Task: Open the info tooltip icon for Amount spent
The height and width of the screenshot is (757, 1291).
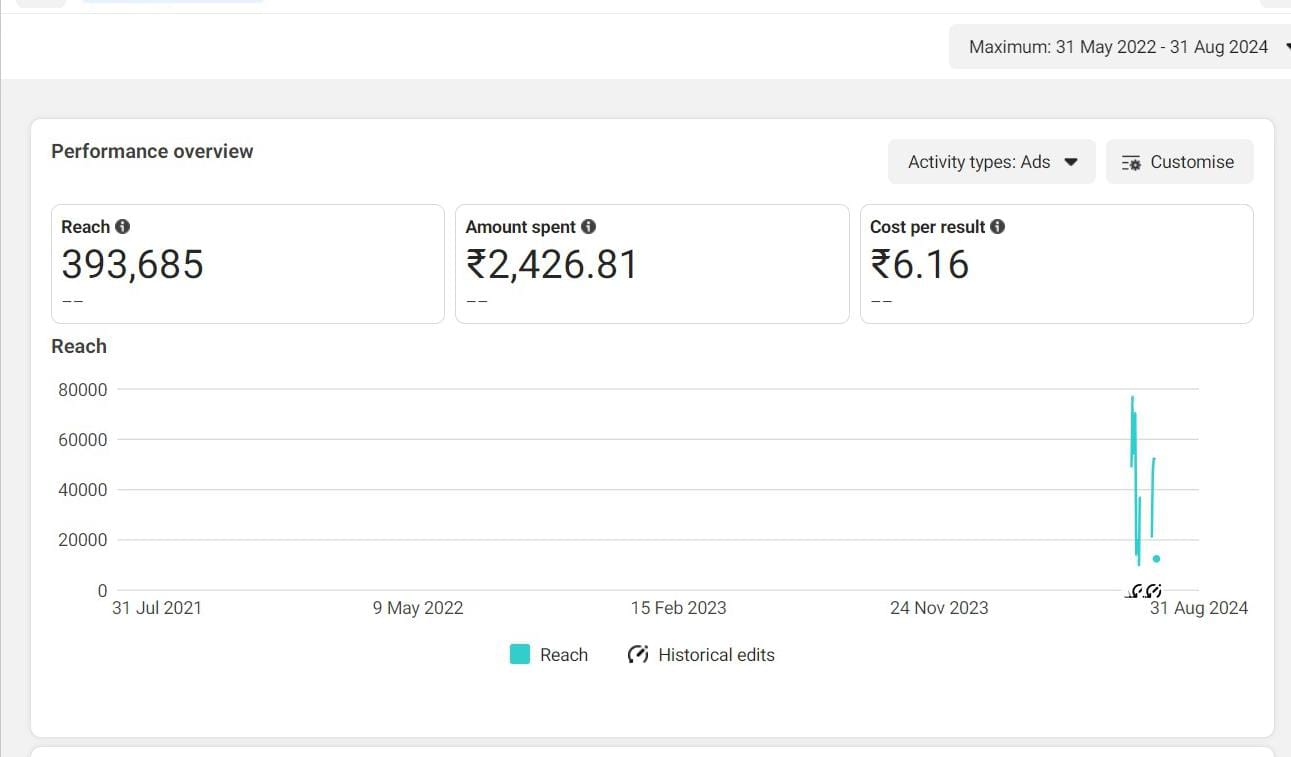Action: [588, 227]
